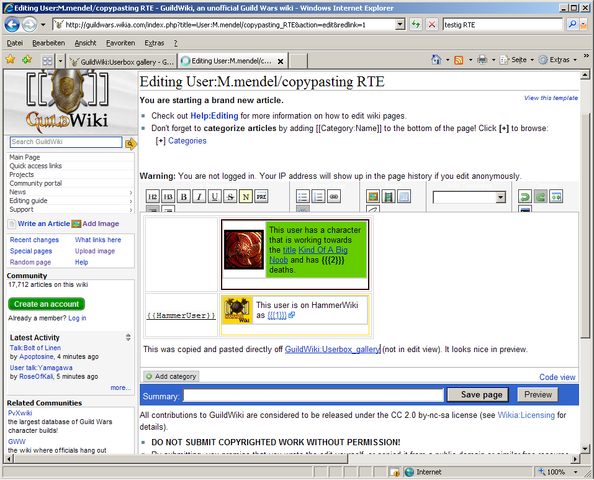This screenshot has width=594, height=480.
Task: Click the search magnifier in browser search box
Action: pyautogui.click(x=572, y=25)
